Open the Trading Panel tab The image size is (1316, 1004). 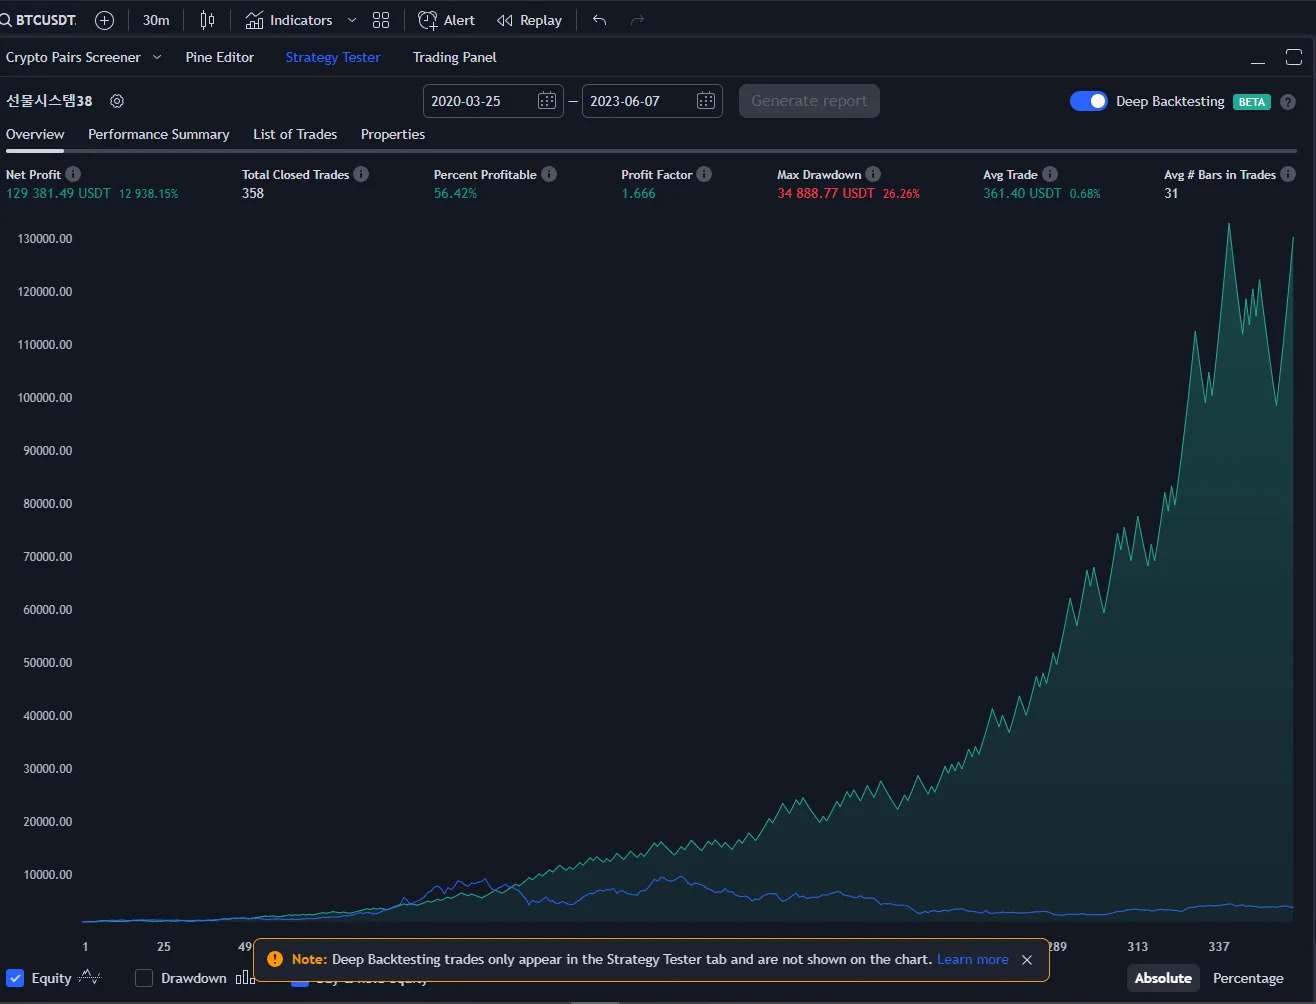pyautogui.click(x=455, y=57)
